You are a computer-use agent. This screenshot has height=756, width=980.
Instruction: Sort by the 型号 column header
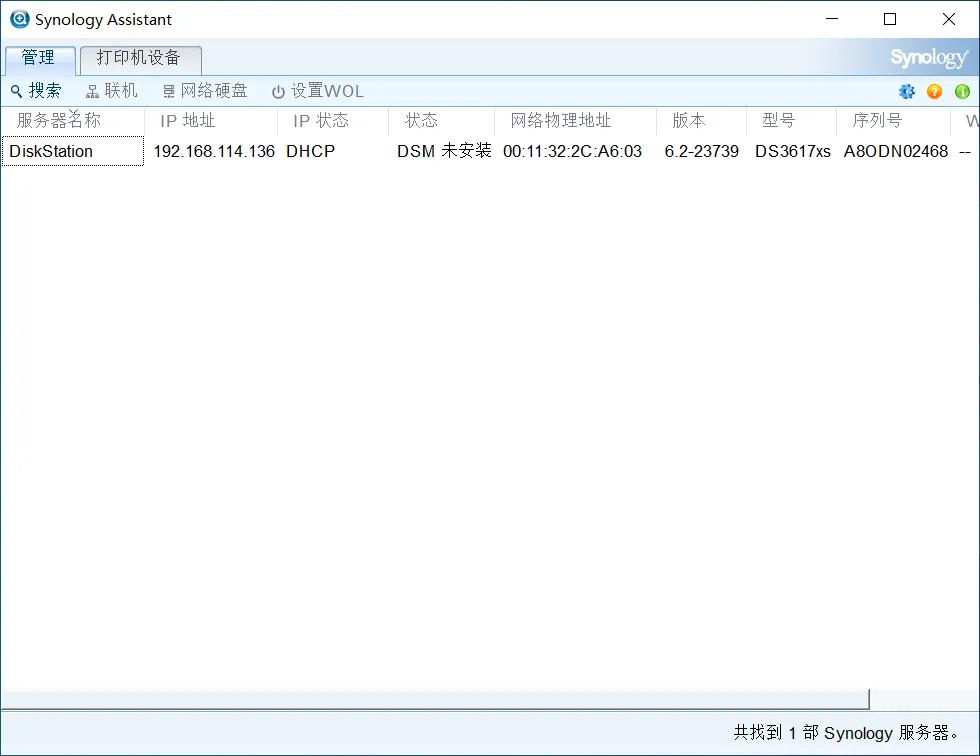[778, 120]
